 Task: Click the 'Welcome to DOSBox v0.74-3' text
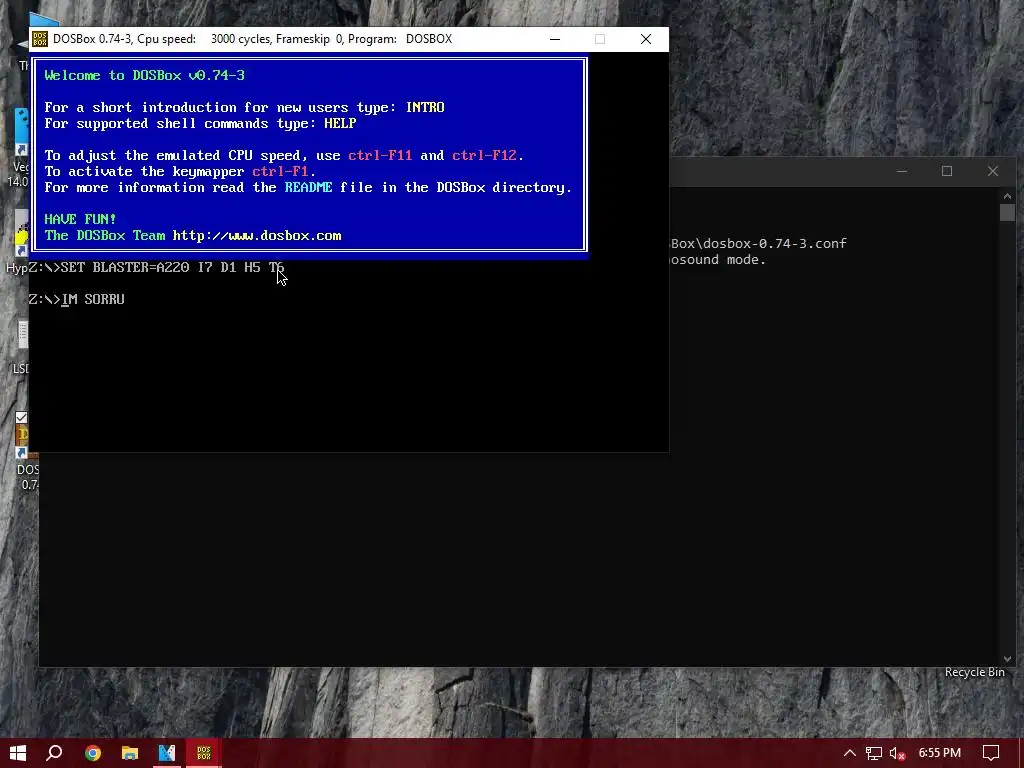[144, 75]
